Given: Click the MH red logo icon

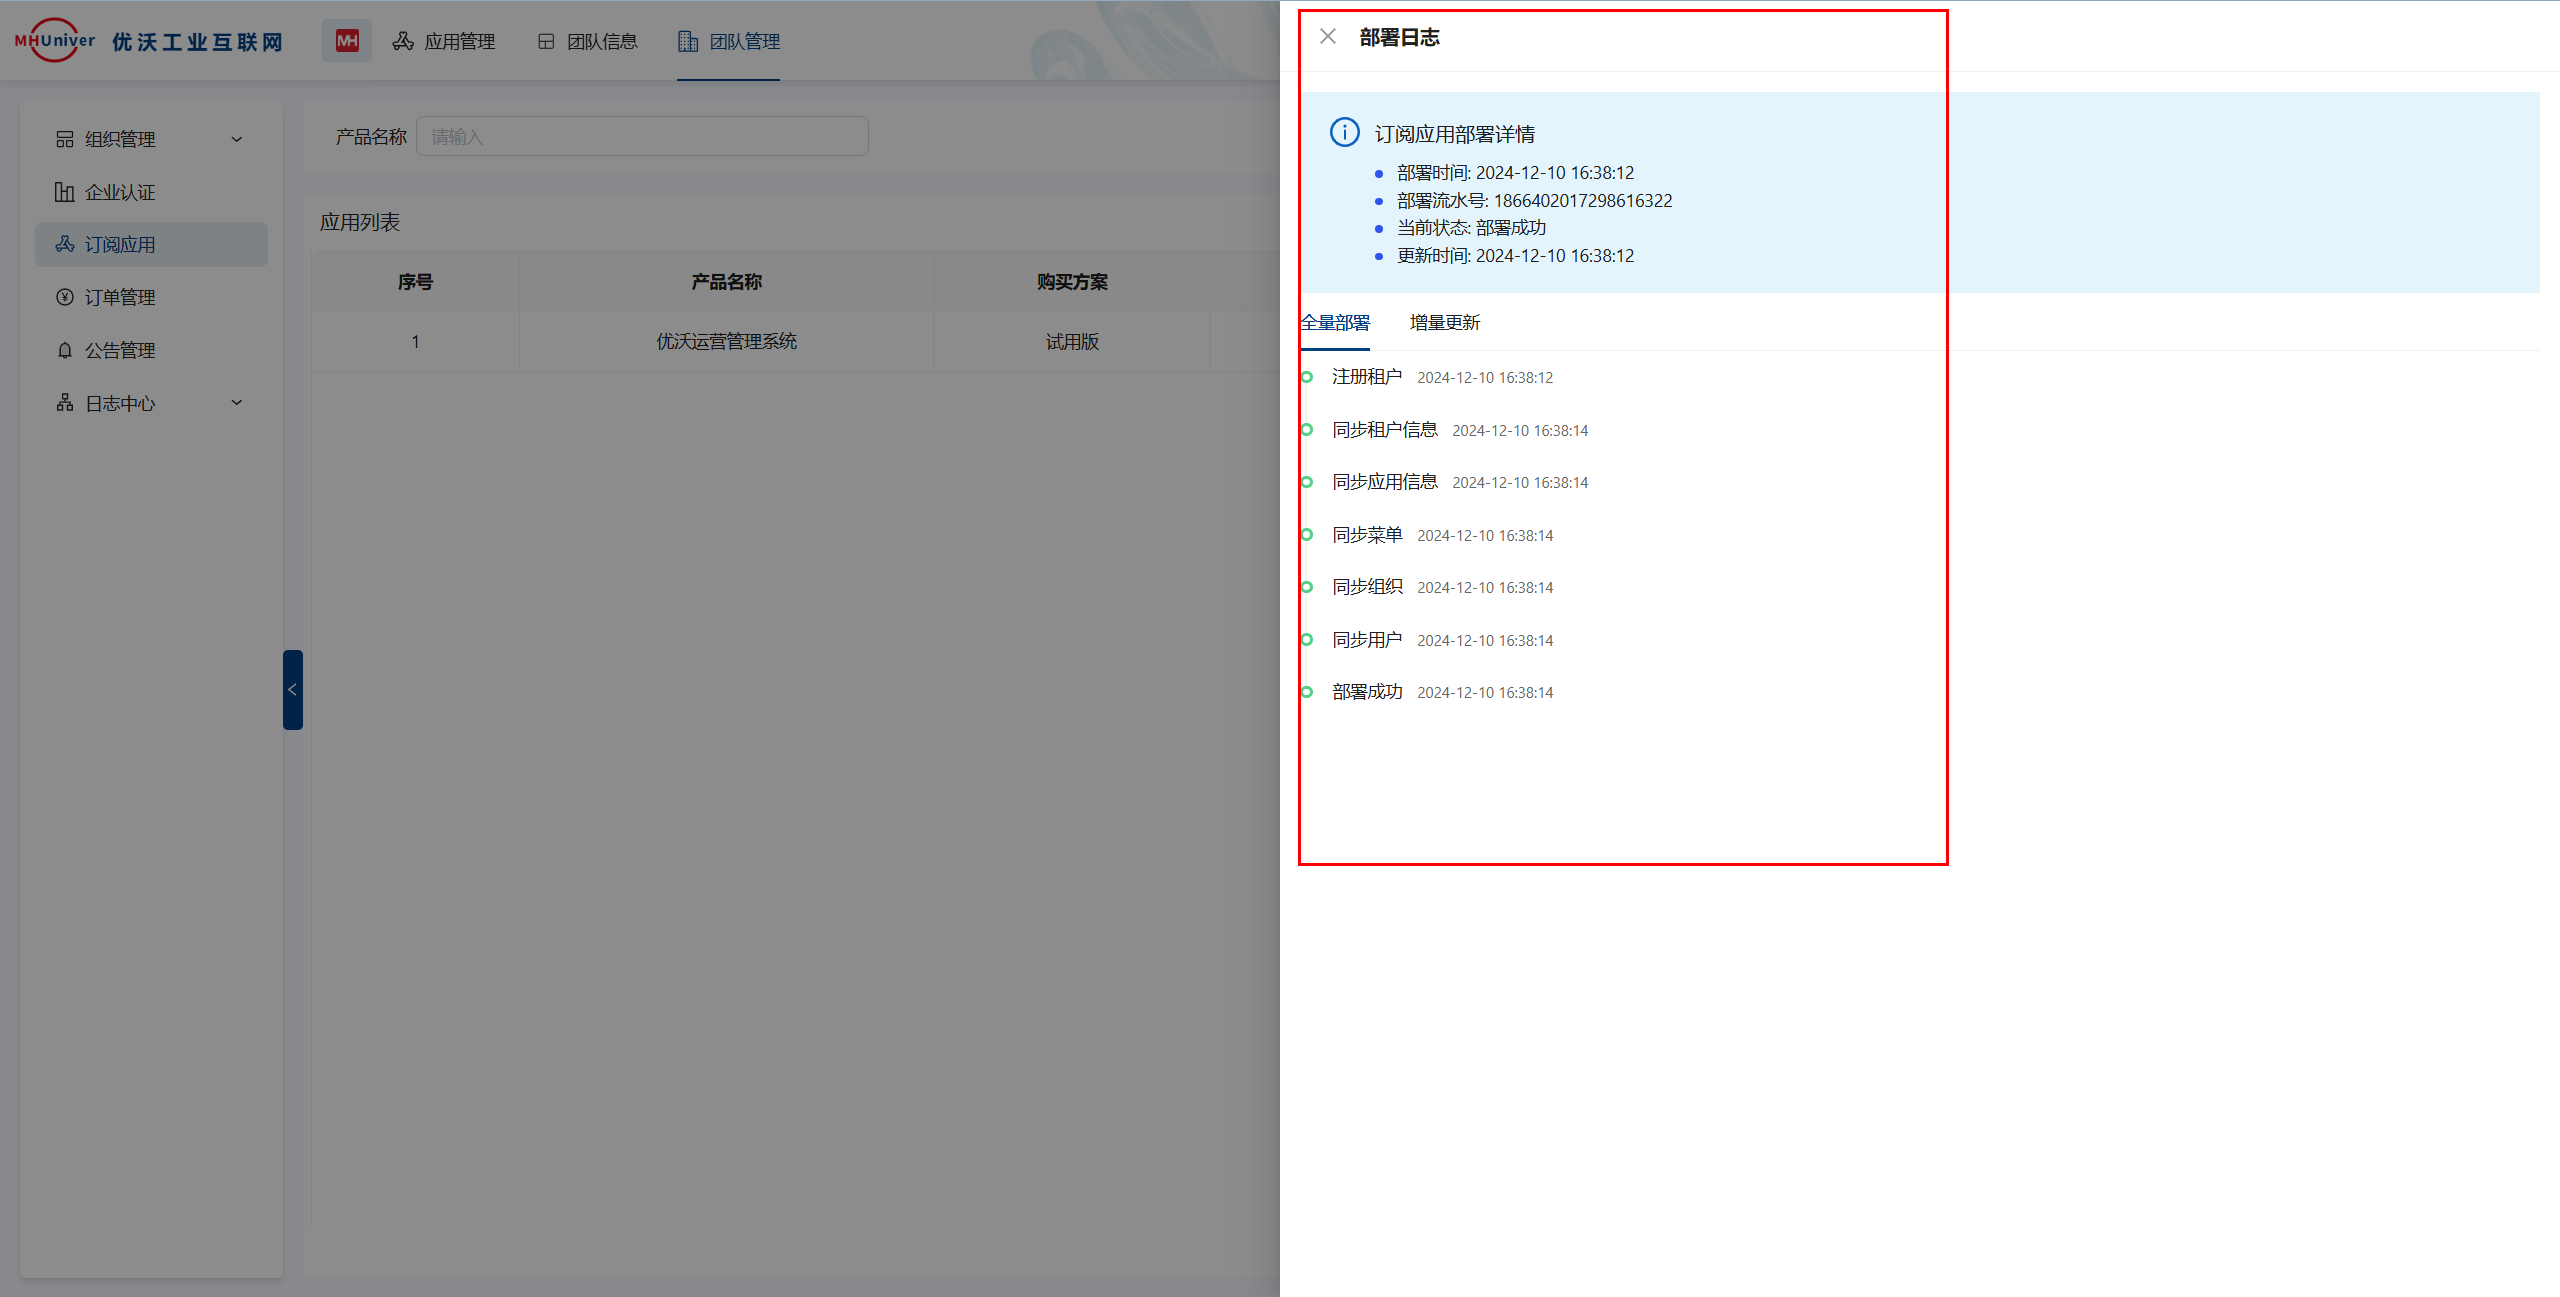Looking at the screenshot, I should (347, 41).
